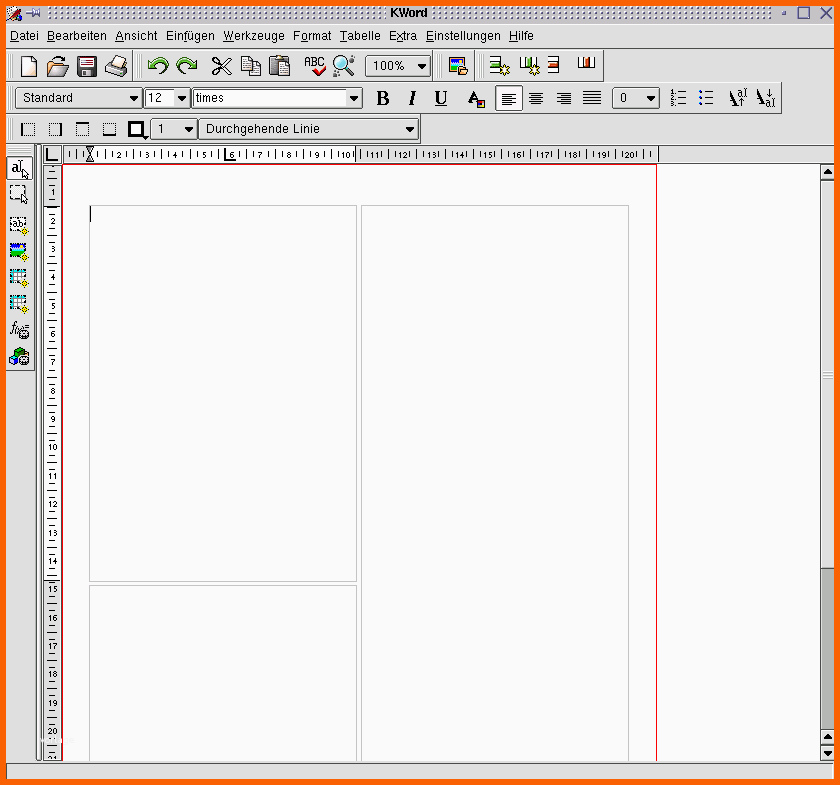
Task: Open the Werkzeuge menu
Action: [x=253, y=36]
